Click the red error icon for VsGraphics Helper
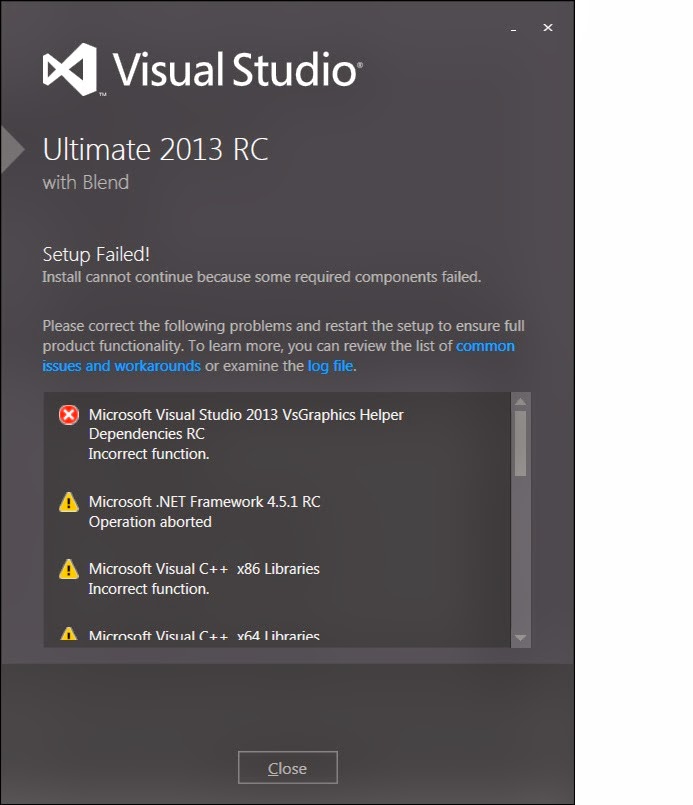This screenshot has width=693, height=805. [x=69, y=415]
